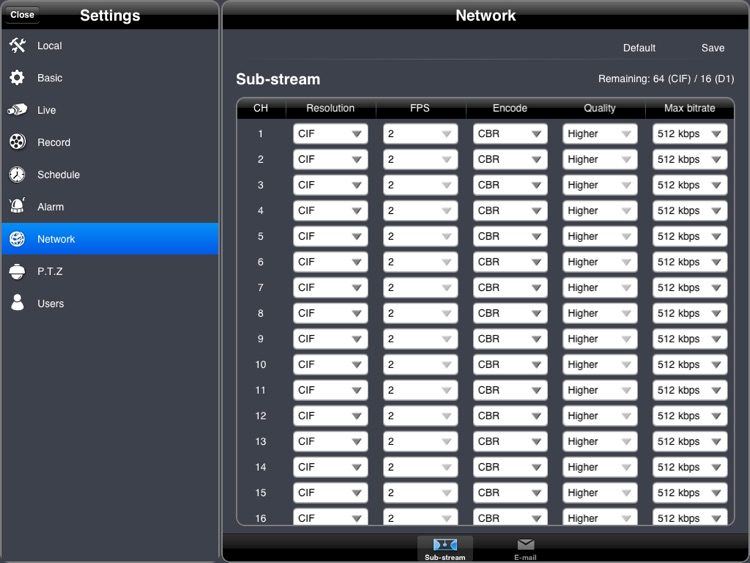This screenshot has width=750, height=563.
Task: Click the channel number 8 cell
Action: click(261, 313)
